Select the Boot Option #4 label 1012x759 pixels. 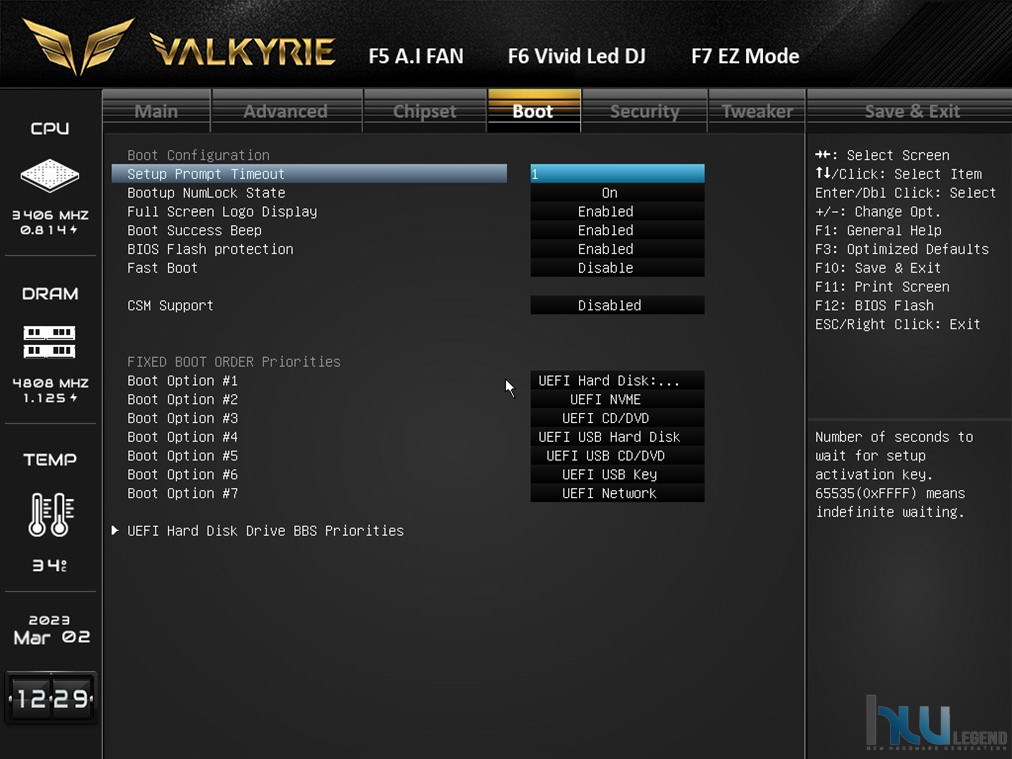coord(183,436)
